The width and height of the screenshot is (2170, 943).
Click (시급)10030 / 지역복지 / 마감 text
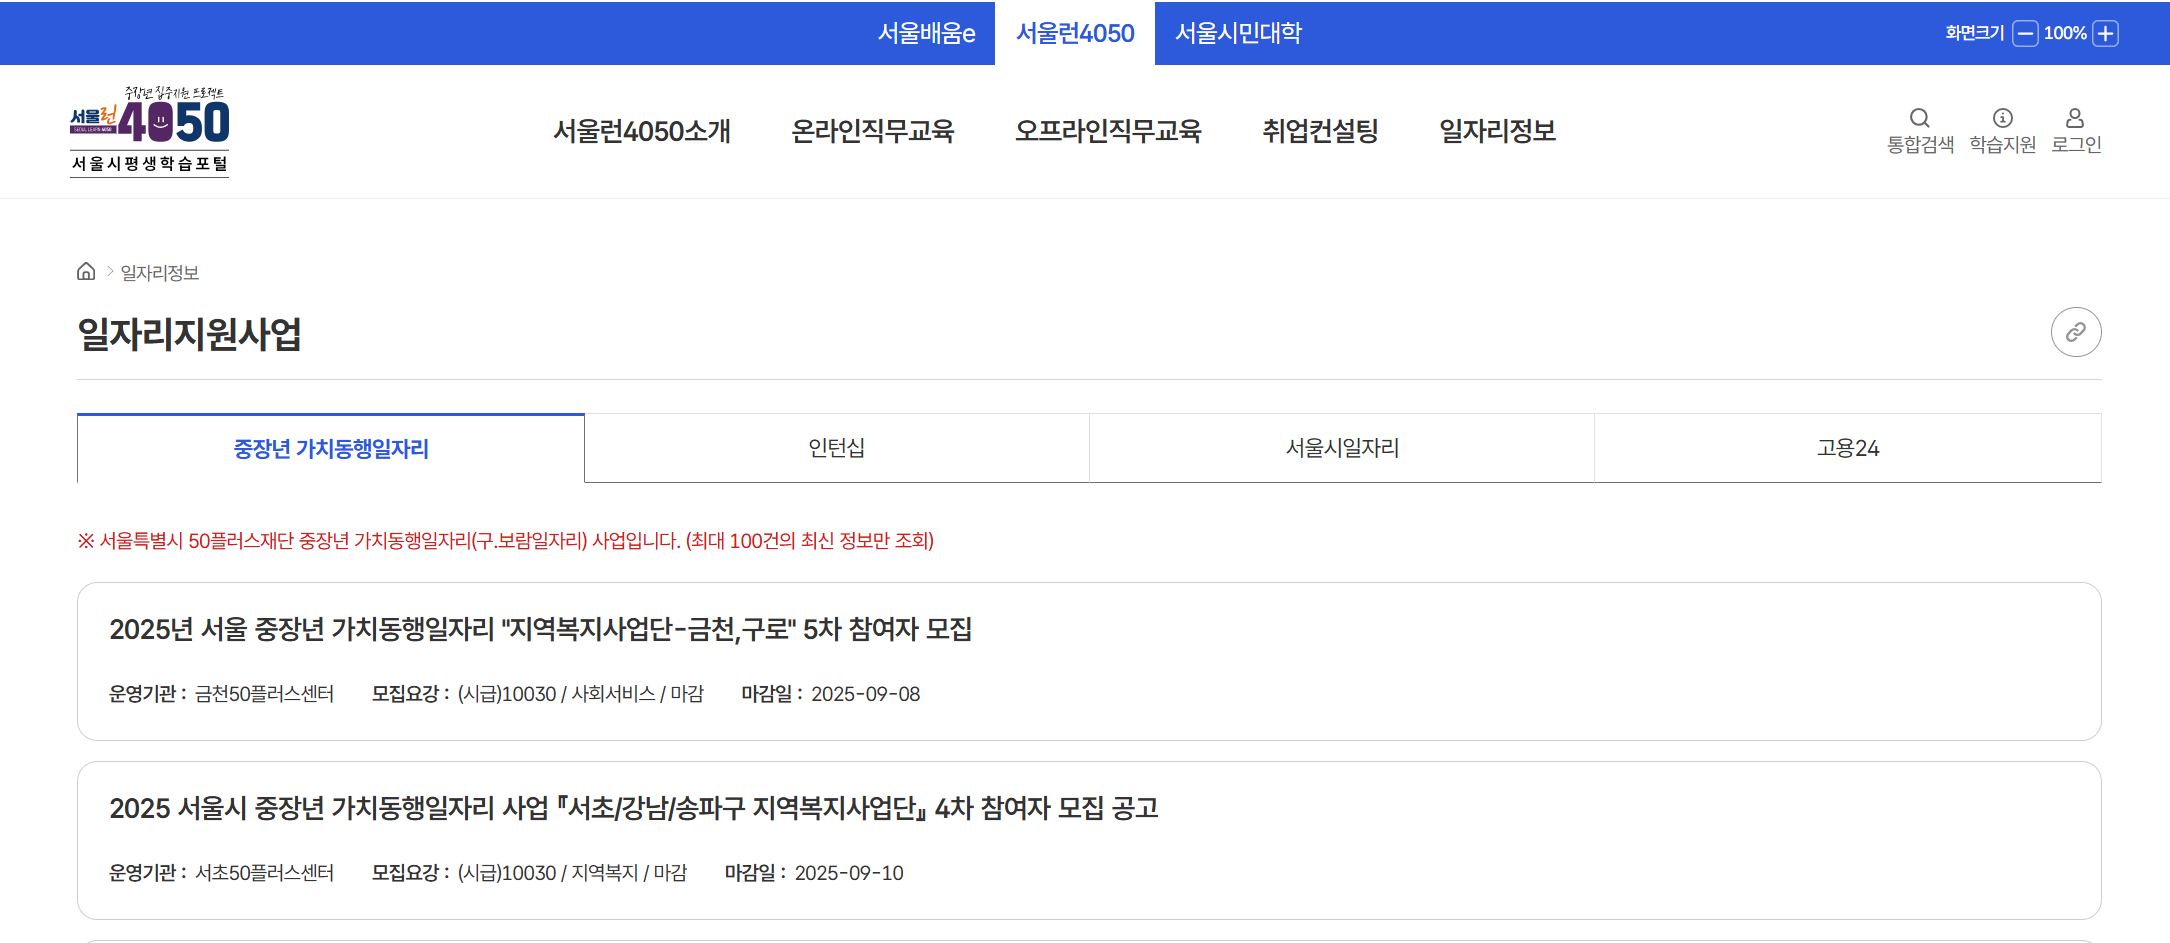pyautogui.click(x=572, y=873)
